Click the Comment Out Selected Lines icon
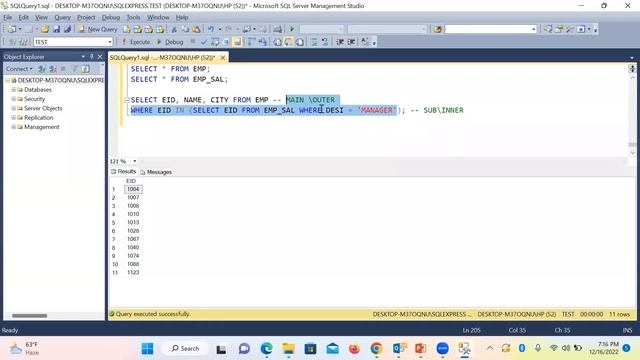 coord(314,42)
